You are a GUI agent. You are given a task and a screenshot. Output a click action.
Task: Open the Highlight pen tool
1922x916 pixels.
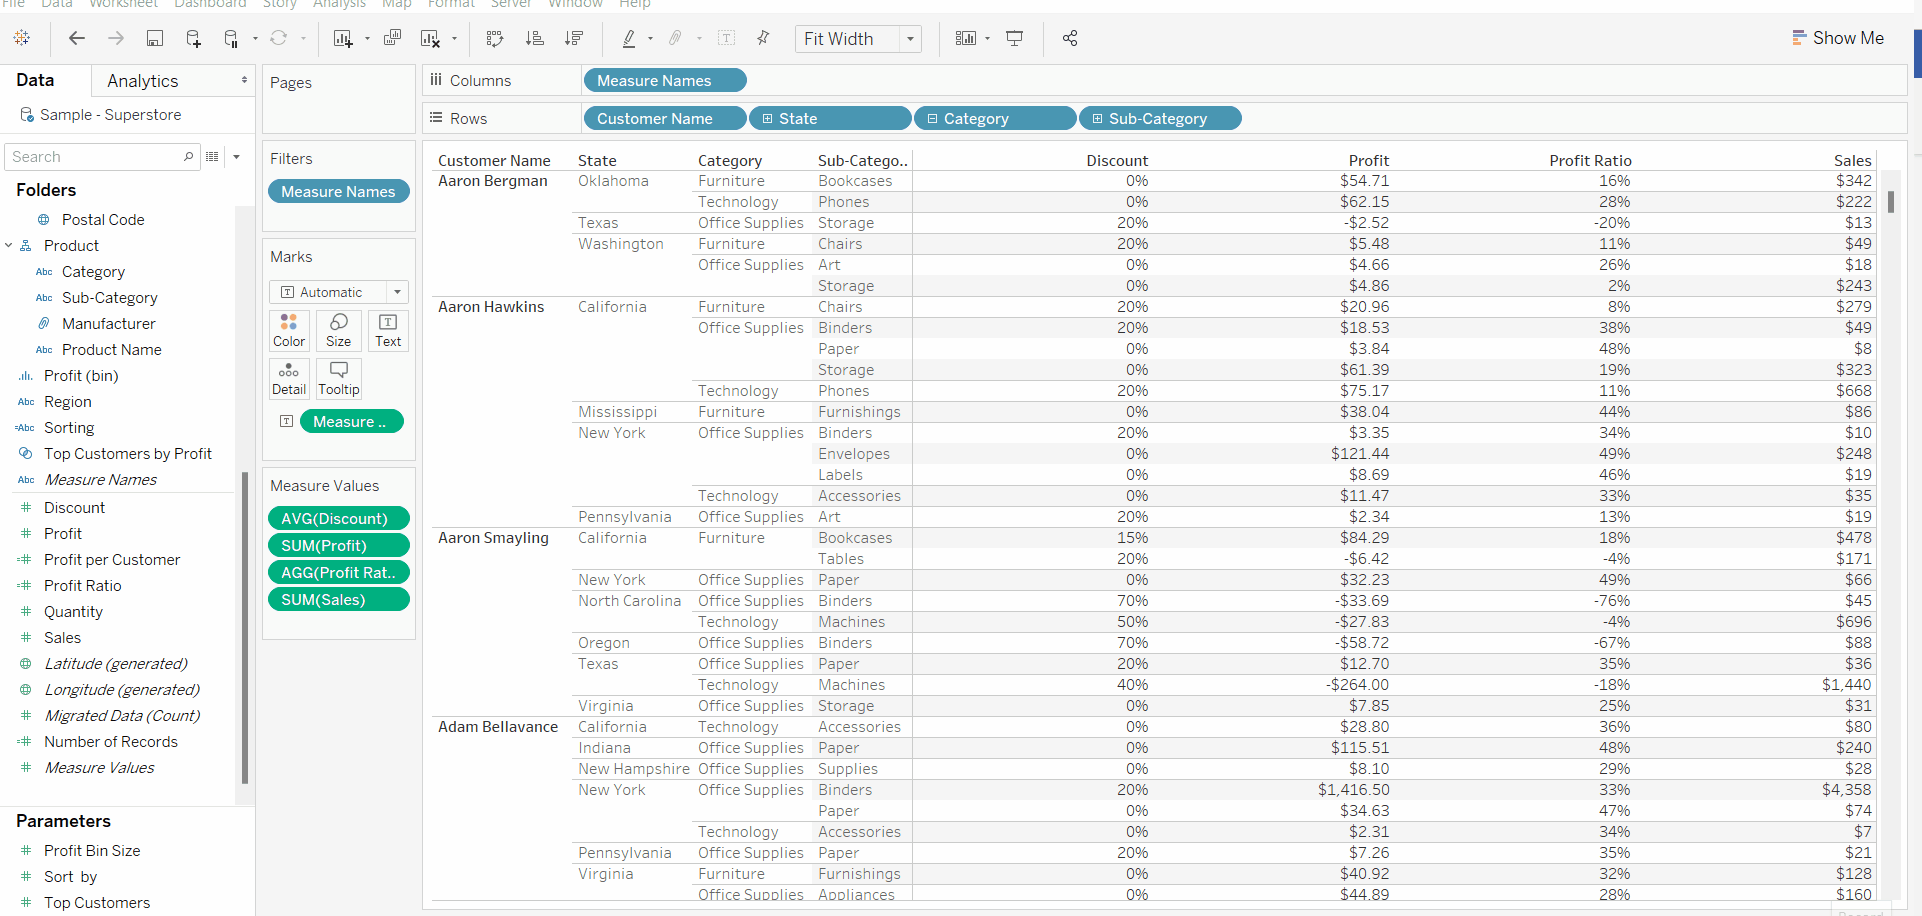pyautogui.click(x=629, y=38)
